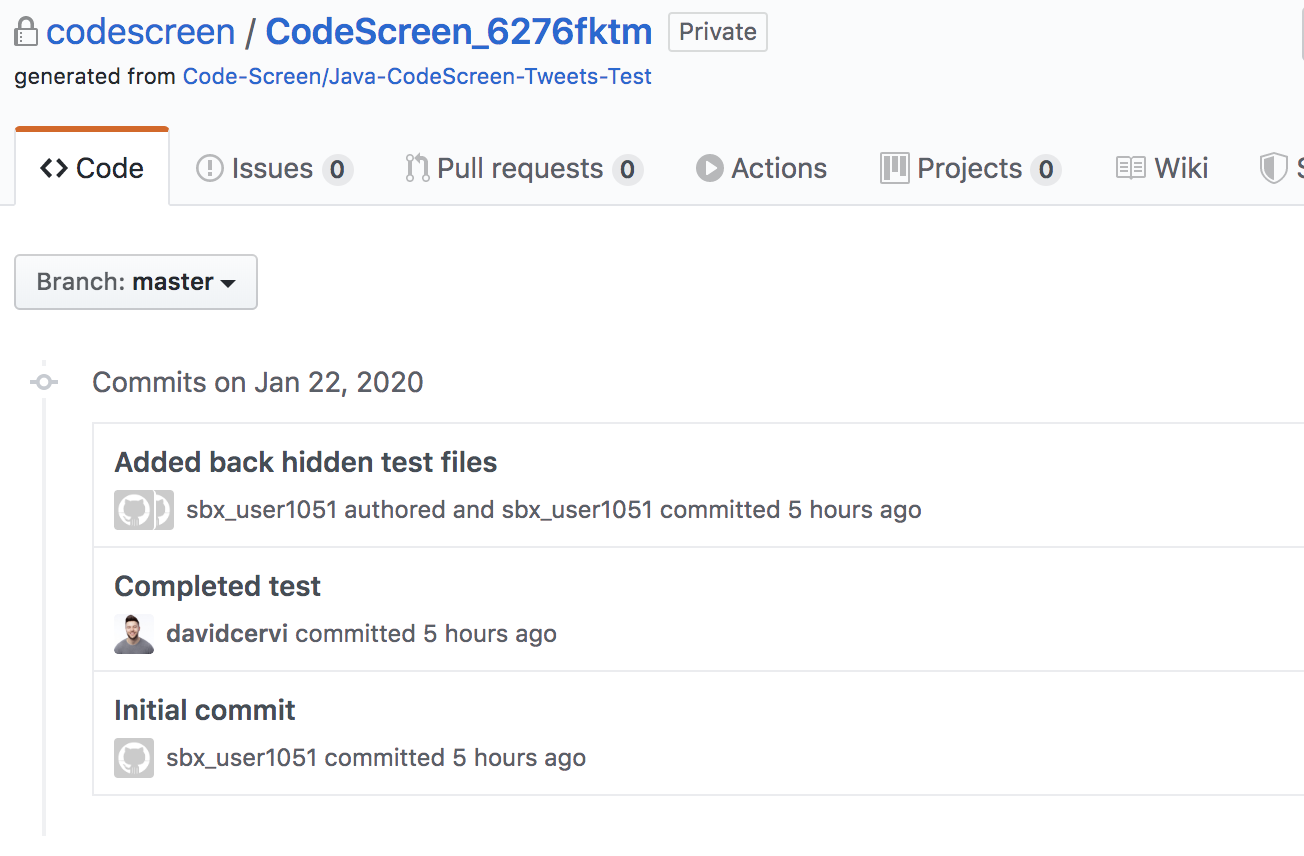Click the Security shield icon
The image size is (1304, 856).
[1273, 168]
